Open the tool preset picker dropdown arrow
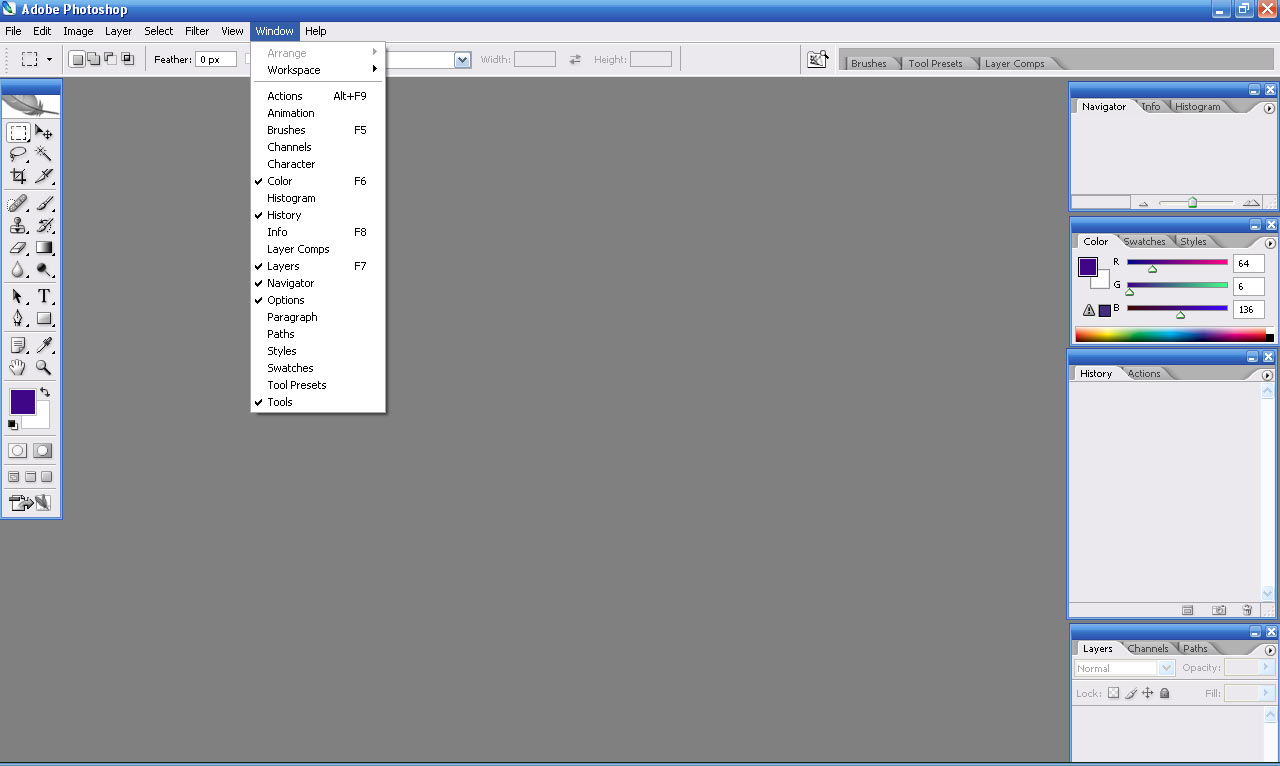 coord(49,59)
